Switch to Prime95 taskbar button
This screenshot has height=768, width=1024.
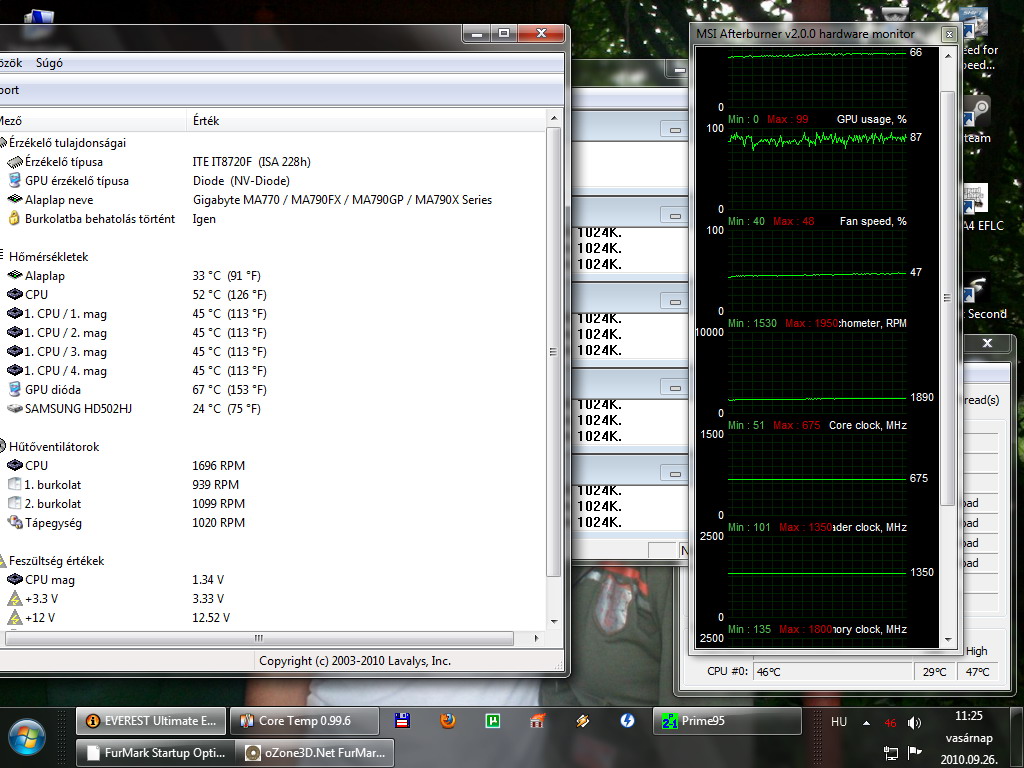[726, 721]
